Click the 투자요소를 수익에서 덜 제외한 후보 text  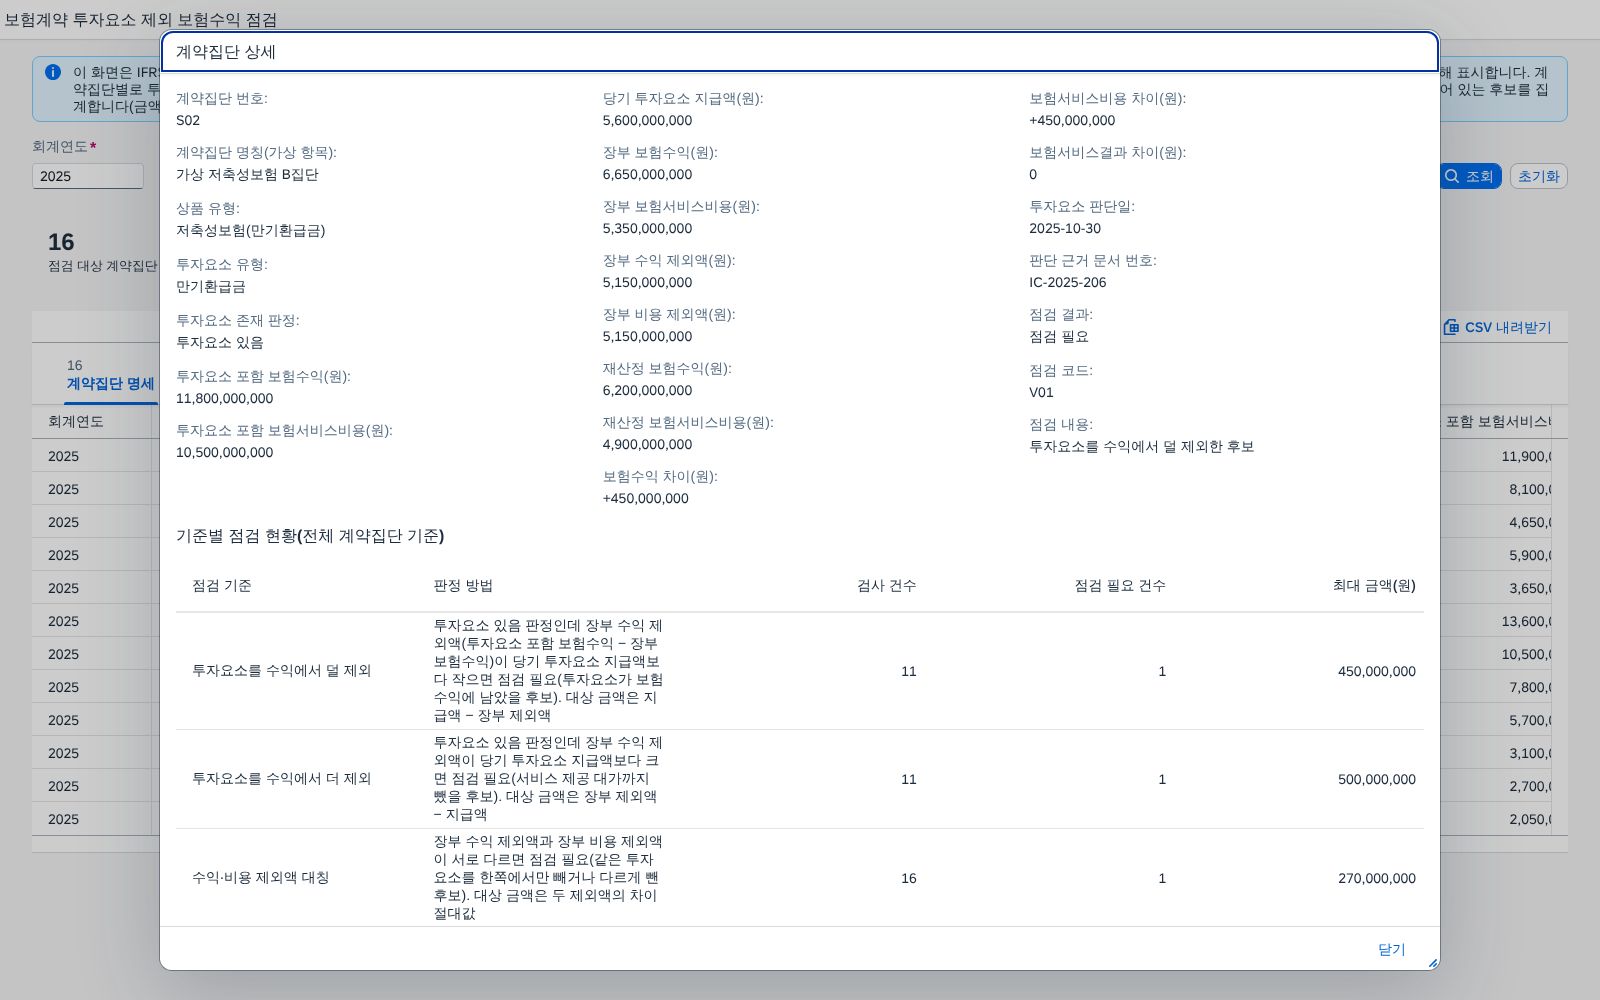[1141, 447]
